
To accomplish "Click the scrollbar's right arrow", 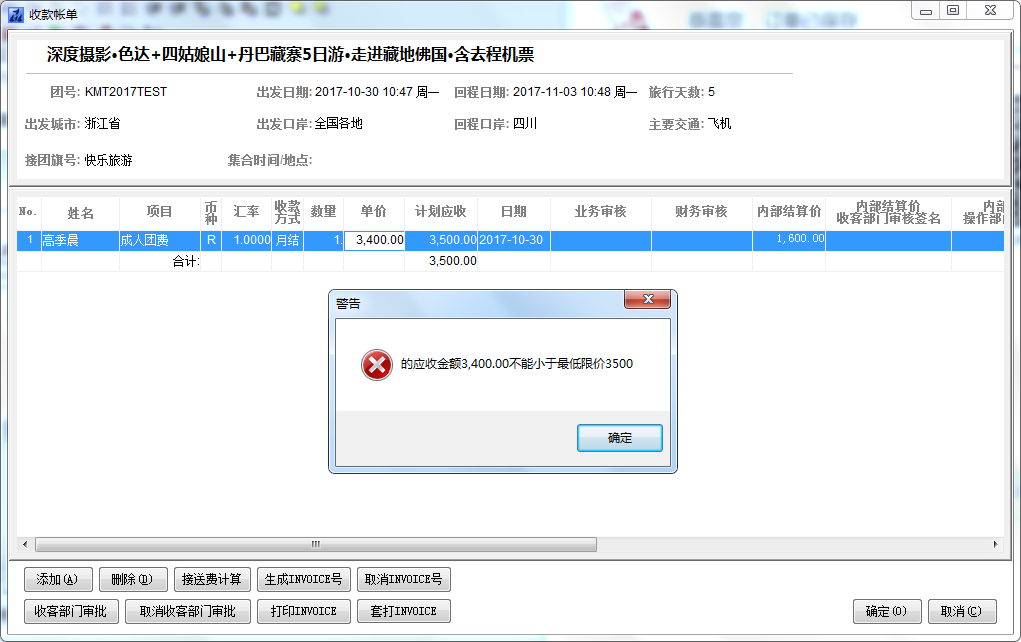I will pyautogui.click(x=996, y=544).
